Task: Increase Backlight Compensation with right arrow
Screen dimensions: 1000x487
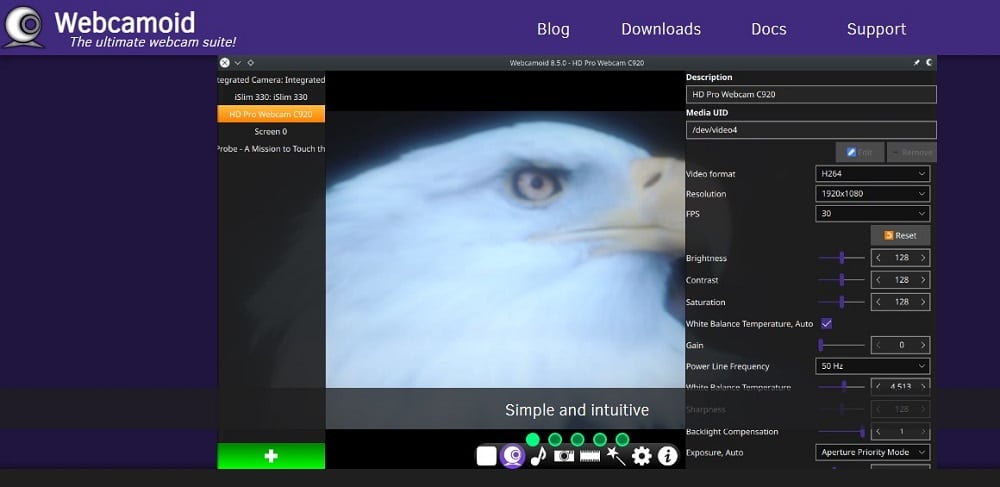Action: [922, 432]
